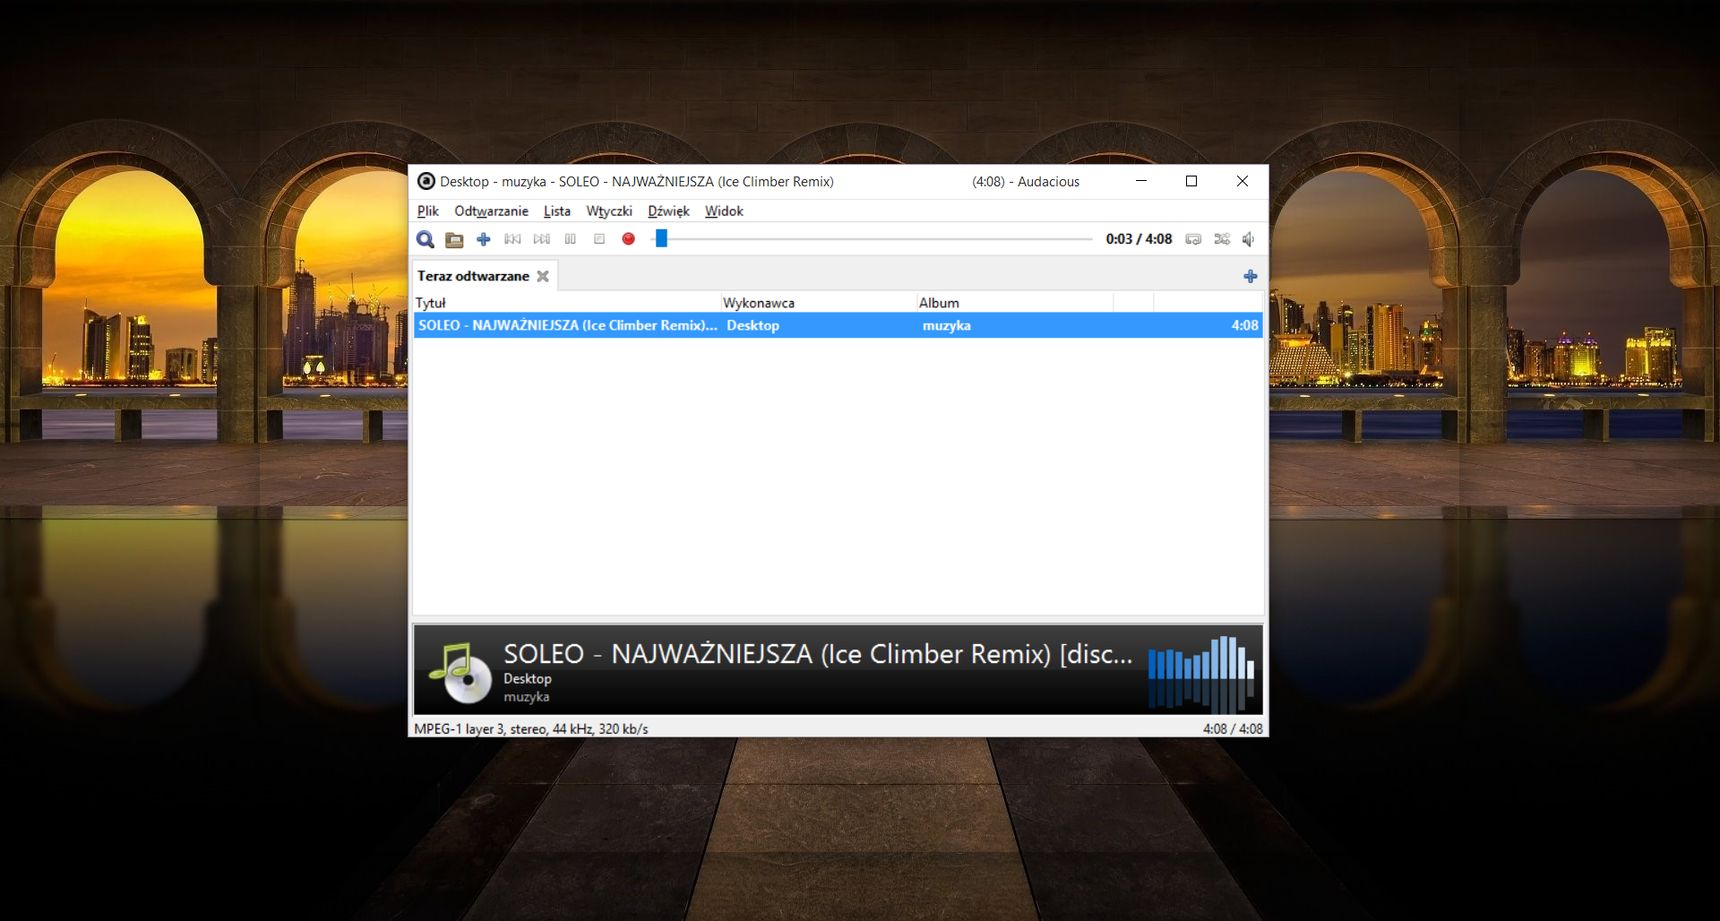Click the 4:08 / 4:08 status bar total
The image size is (1720, 921).
(1232, 729)
